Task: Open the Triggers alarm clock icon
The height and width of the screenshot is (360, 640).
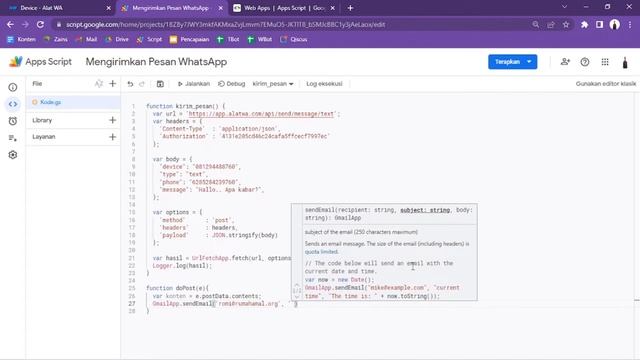Action: click(13, 121)
